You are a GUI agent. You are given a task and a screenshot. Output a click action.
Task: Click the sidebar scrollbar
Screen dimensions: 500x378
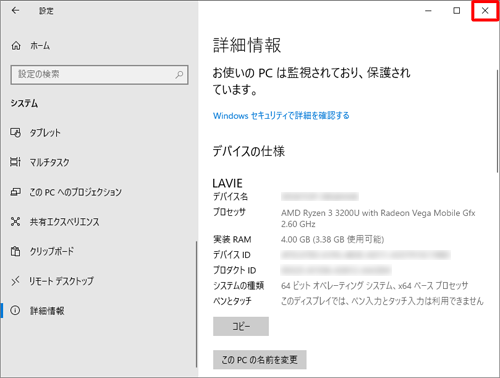(x=196, y=304)
